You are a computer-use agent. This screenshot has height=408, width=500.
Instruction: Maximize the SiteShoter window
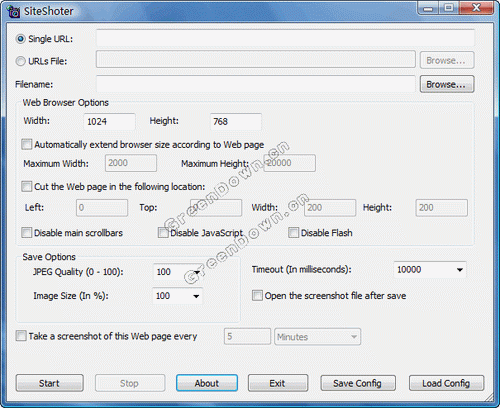pos(449,8)
